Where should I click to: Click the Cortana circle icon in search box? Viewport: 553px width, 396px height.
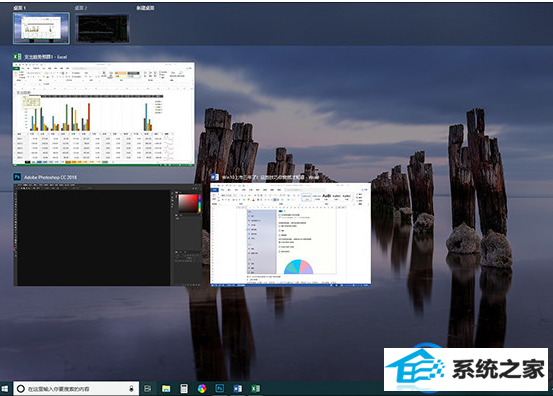click(21, 389)
